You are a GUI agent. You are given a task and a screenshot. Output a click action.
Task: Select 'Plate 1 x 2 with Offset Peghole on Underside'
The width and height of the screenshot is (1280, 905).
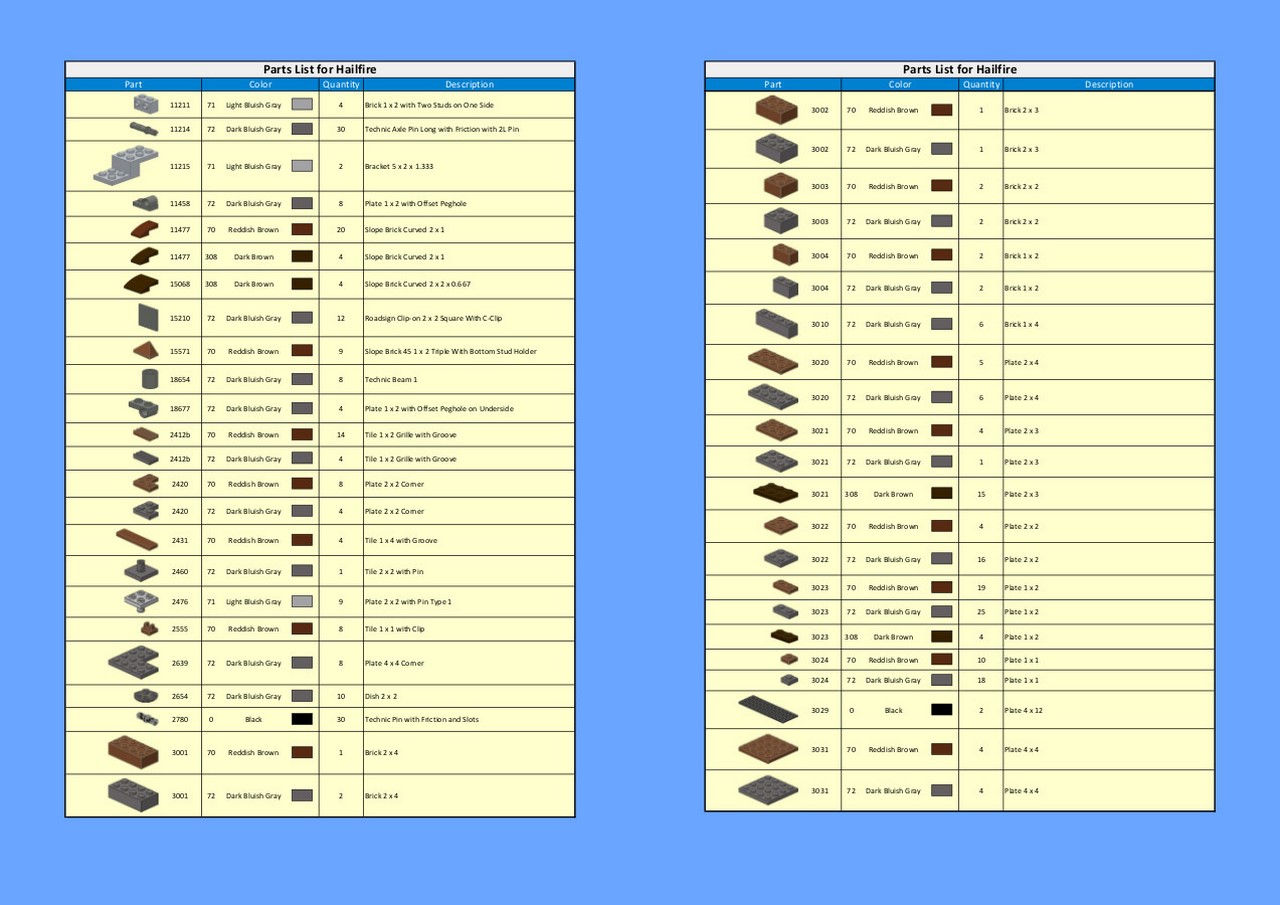(x=439, y=408)
